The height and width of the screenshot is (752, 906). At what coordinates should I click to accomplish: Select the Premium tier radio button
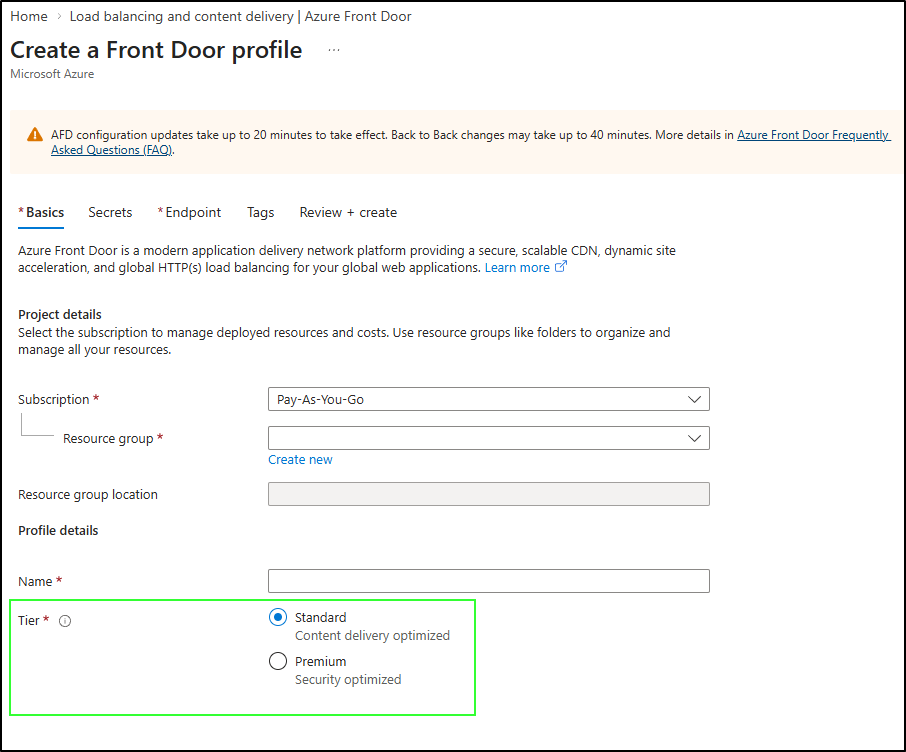tap(278, 662)
